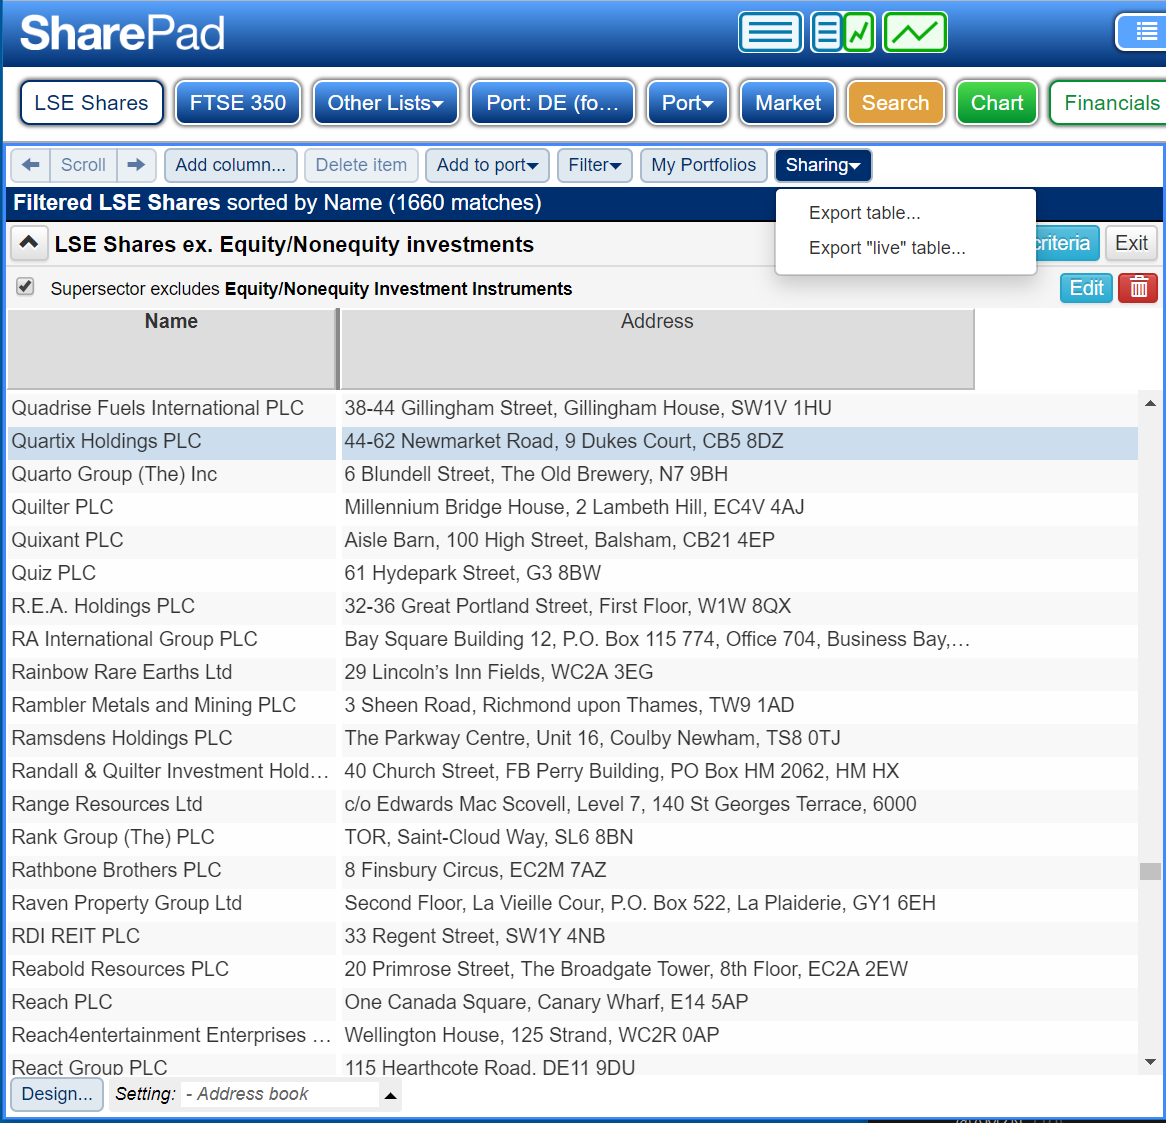This screenshot has width=1166, height=1123.
Task: Select Ramsdens Holdings PLC
Action: tap(573, 738)
